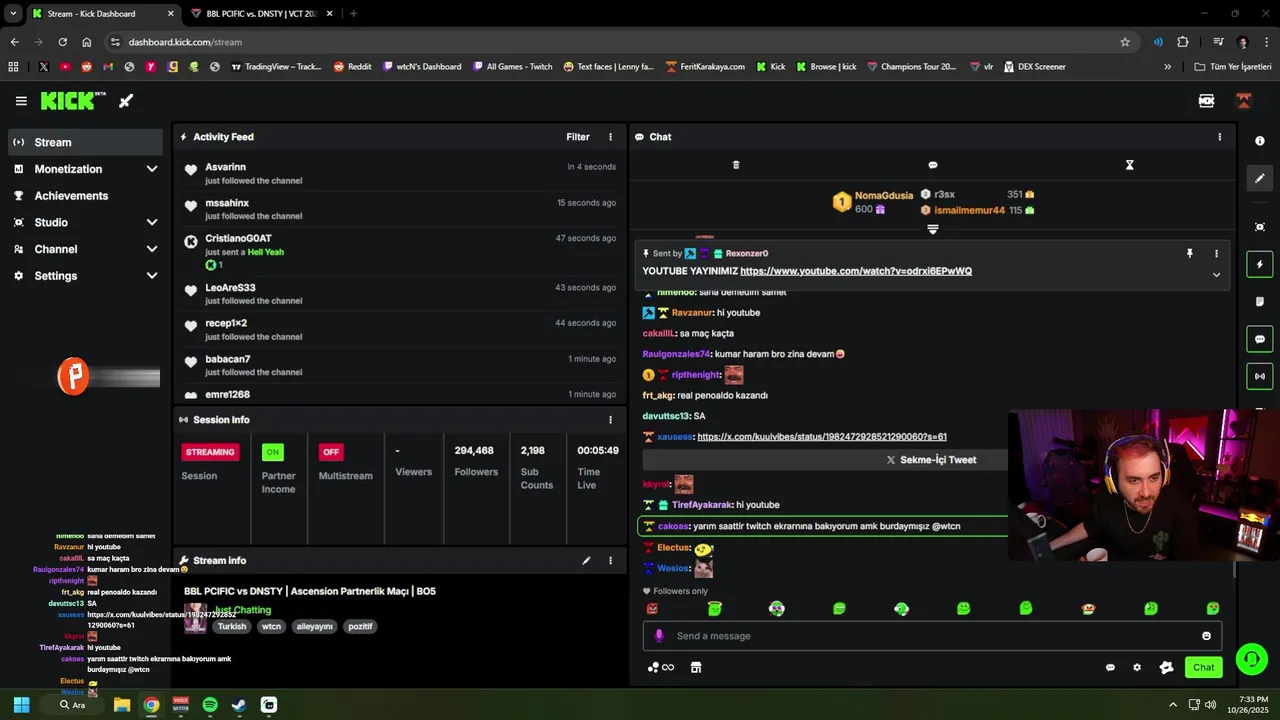This screenshot has height=720, width=1280.
Task: Open wtcN's Dashboard bookmark
Action: pos(422,67)
